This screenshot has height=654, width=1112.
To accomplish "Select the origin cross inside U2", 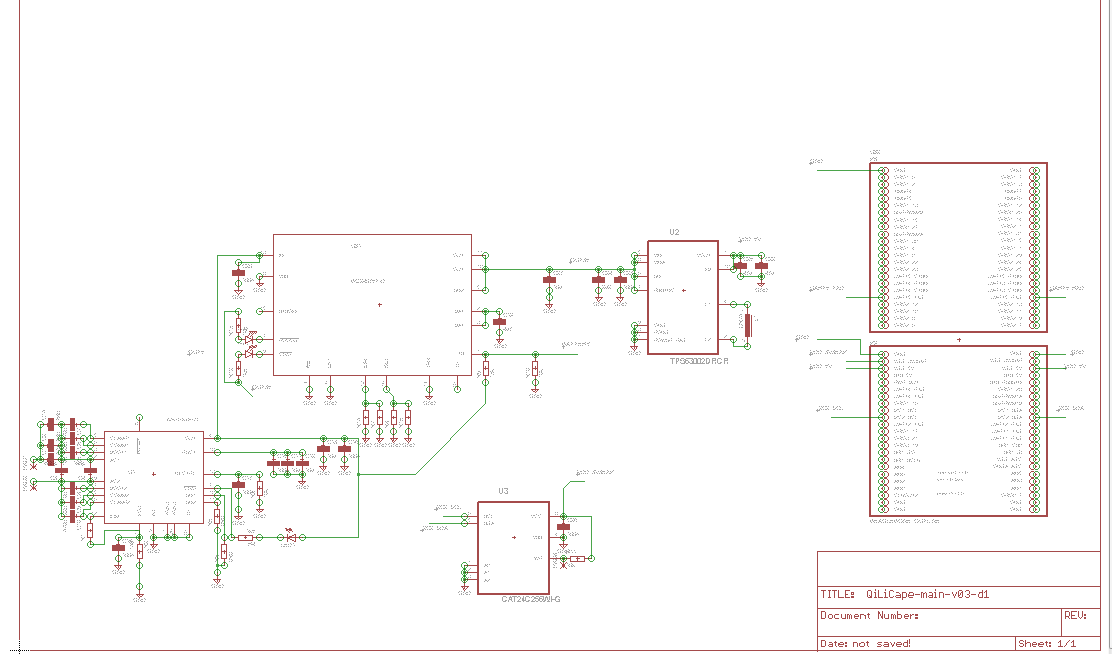I will coord(684,290).
